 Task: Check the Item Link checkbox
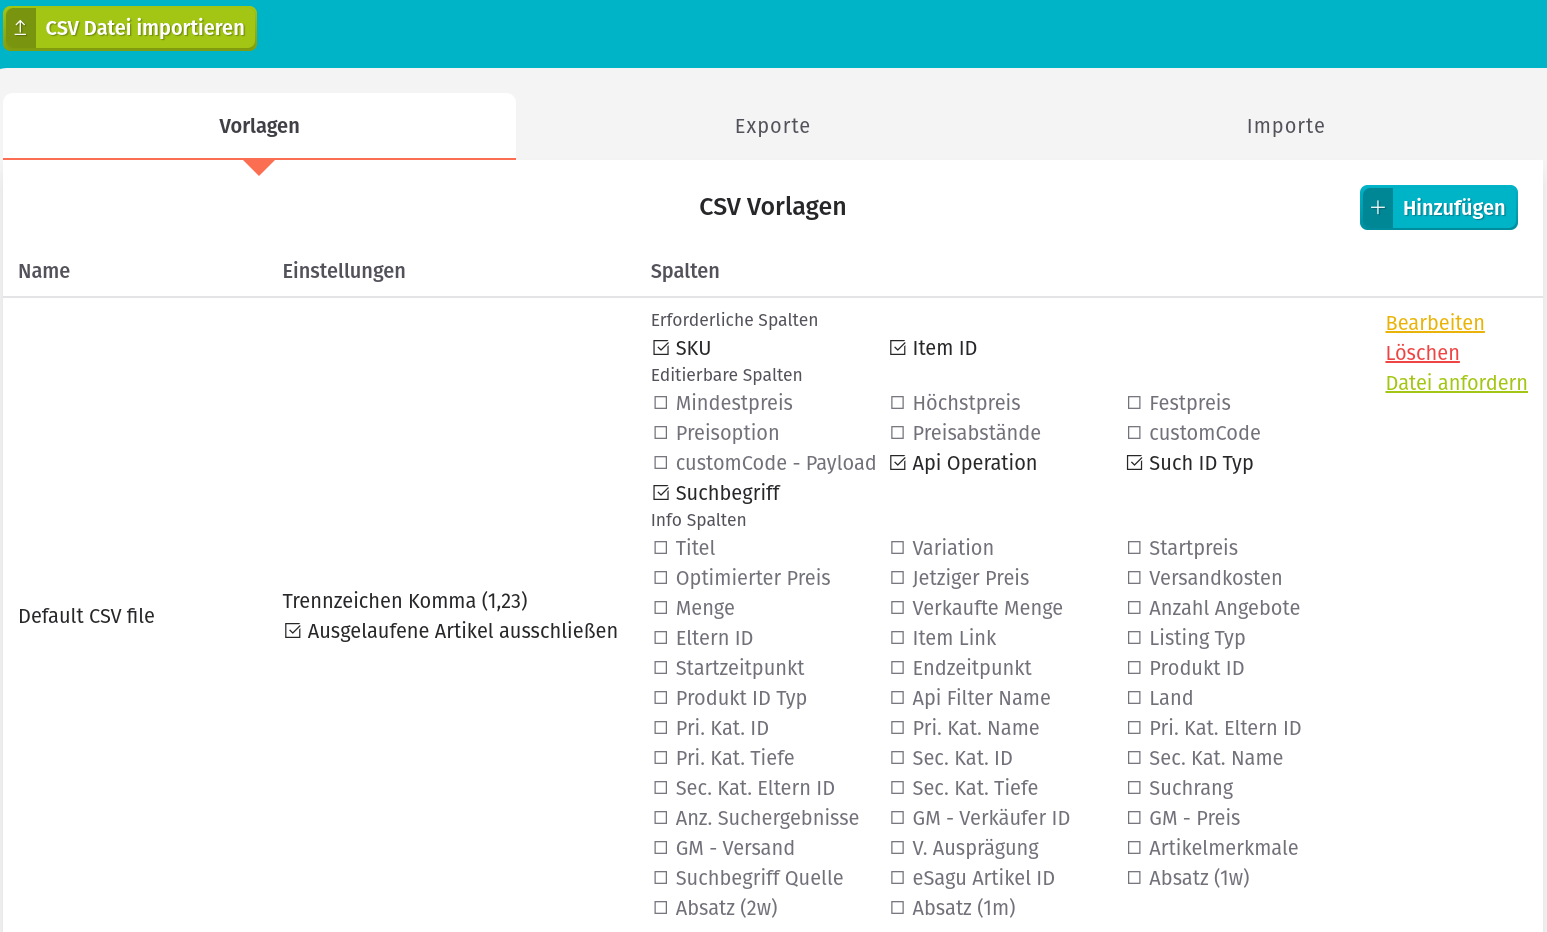(x=898, y=638)
